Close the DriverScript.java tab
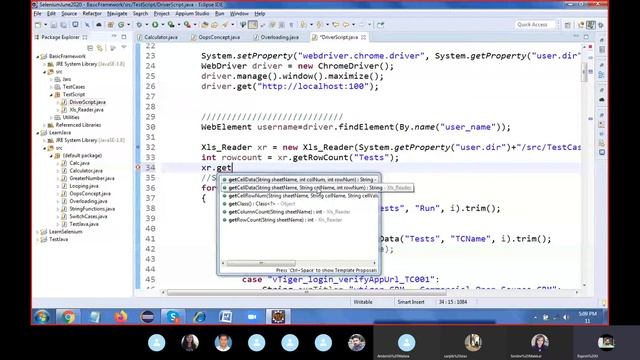 point(363,37)
